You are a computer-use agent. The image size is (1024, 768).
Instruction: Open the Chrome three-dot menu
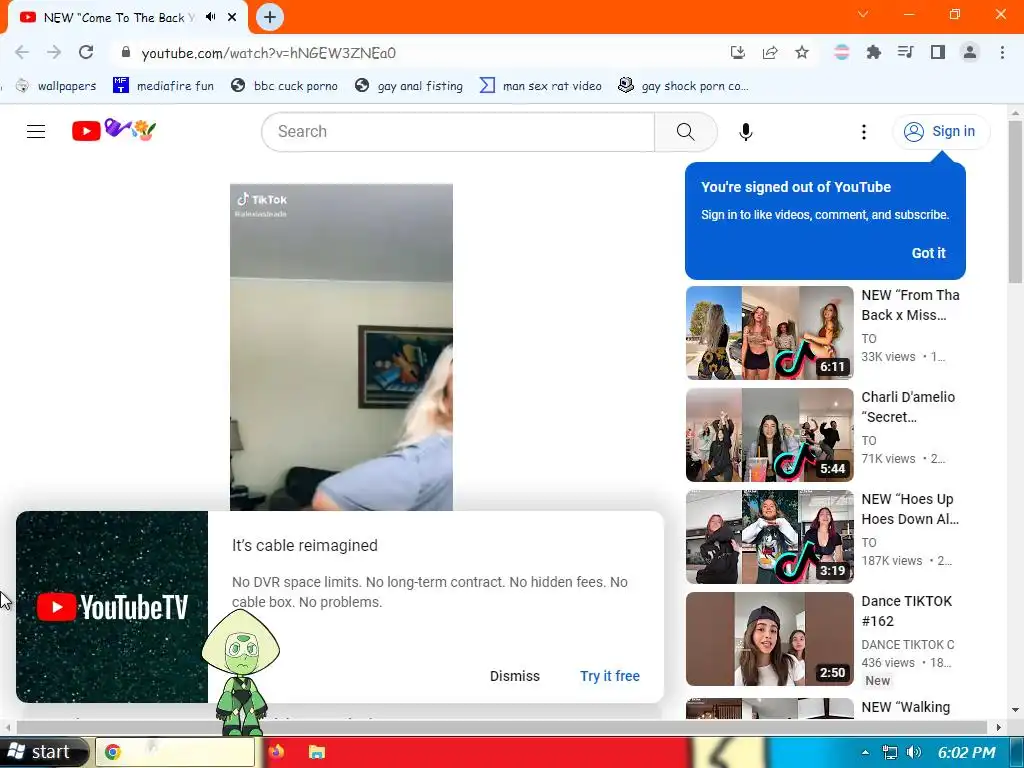pyautogui.click(x=1002, y=52)
